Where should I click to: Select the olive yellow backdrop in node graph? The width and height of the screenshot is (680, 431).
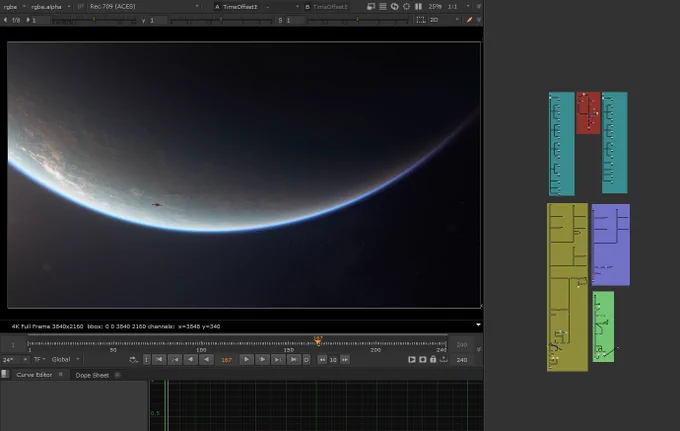point(567,287)
